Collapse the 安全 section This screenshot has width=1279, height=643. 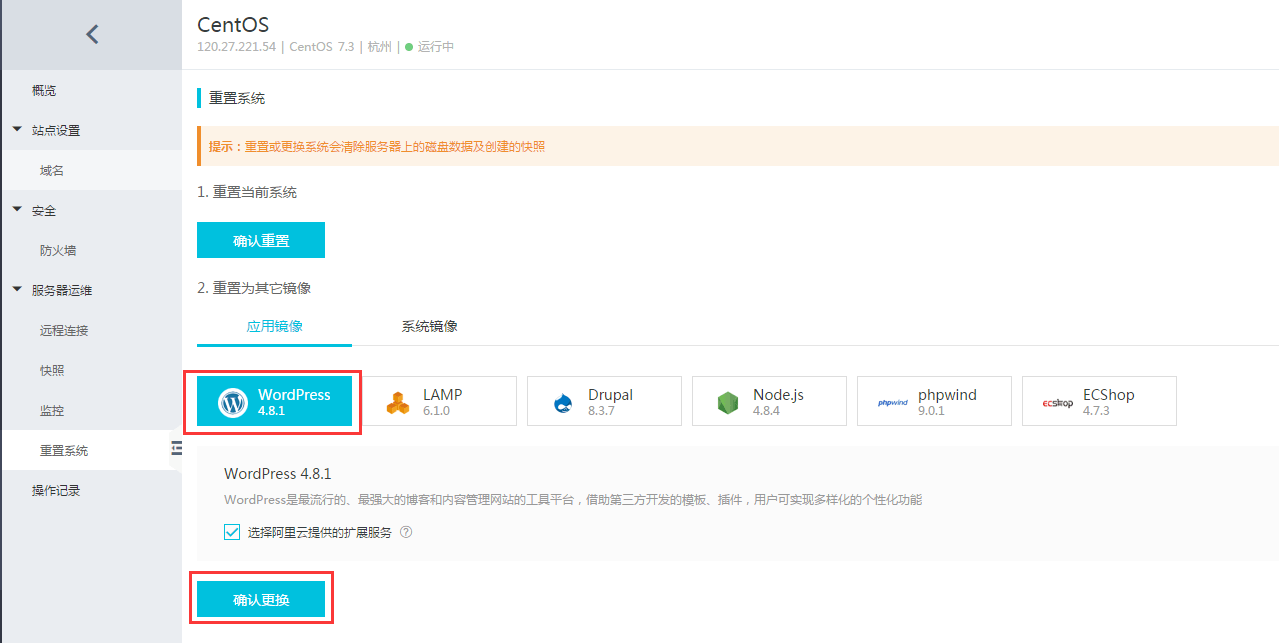click(17, 210)
